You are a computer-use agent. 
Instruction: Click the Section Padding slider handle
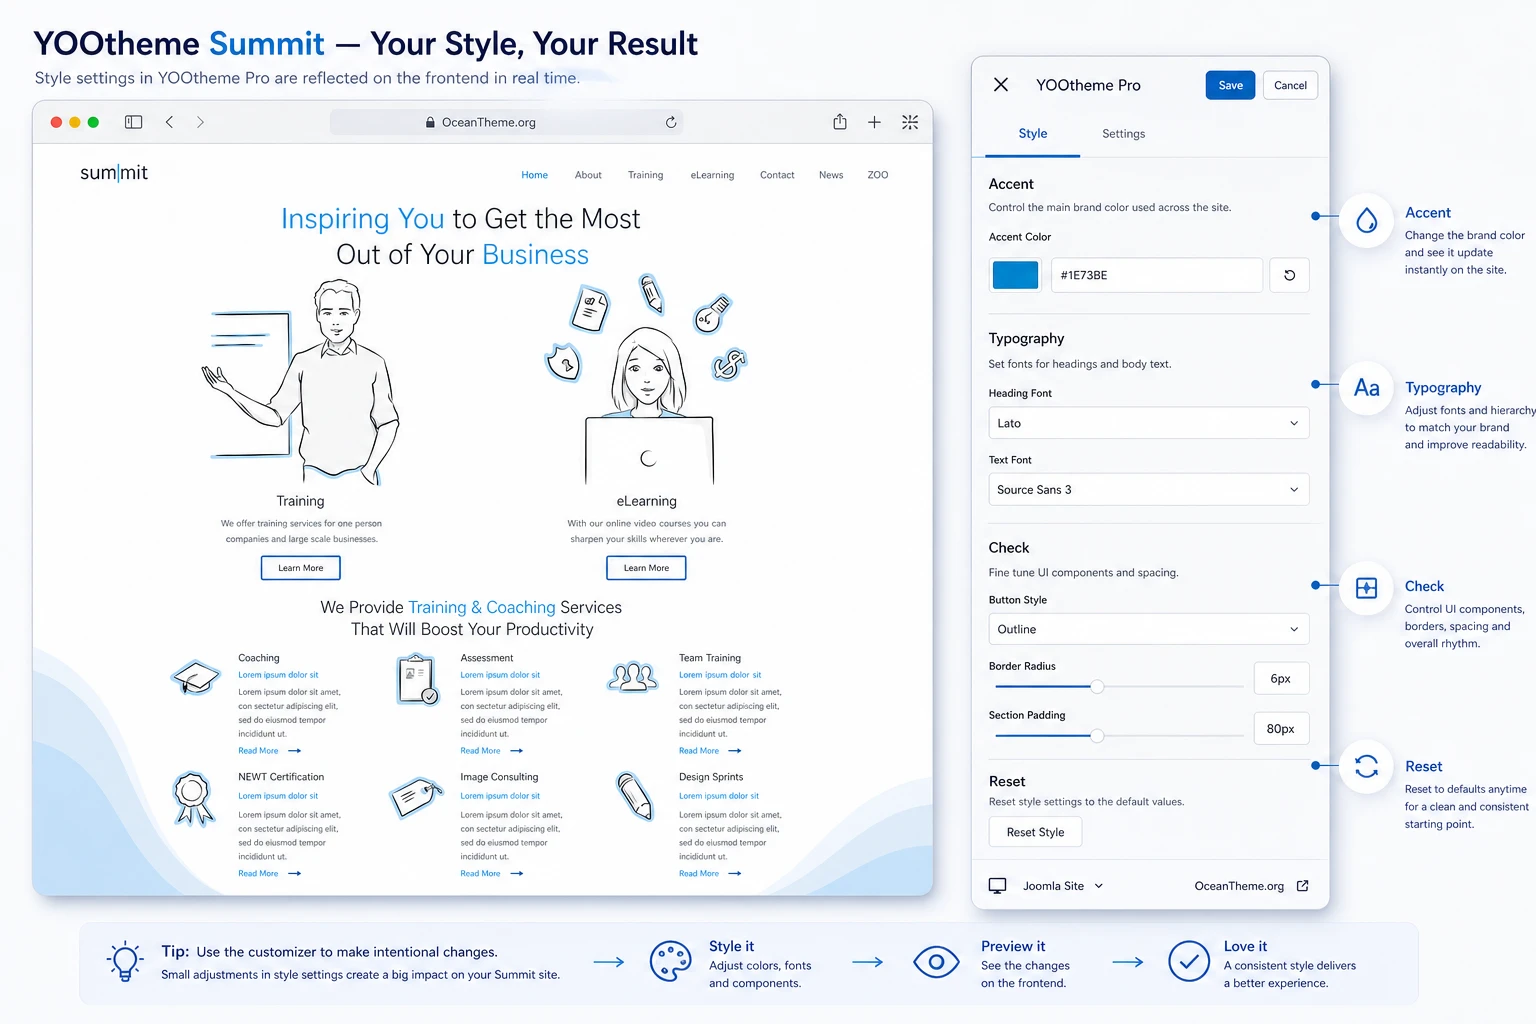point(1097,736)
